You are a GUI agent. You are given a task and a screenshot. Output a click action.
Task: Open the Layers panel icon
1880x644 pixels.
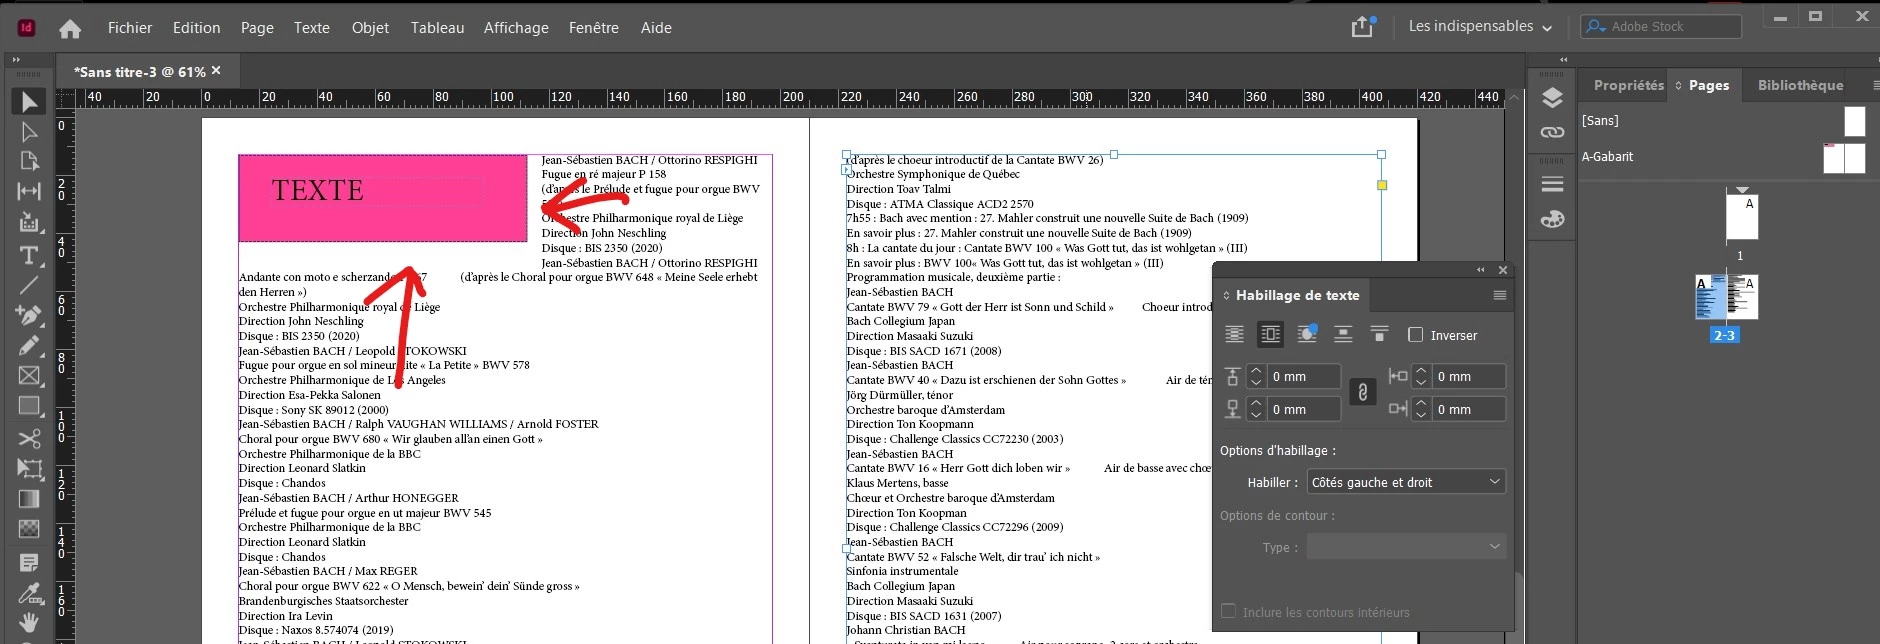(x=1552, y=97)
